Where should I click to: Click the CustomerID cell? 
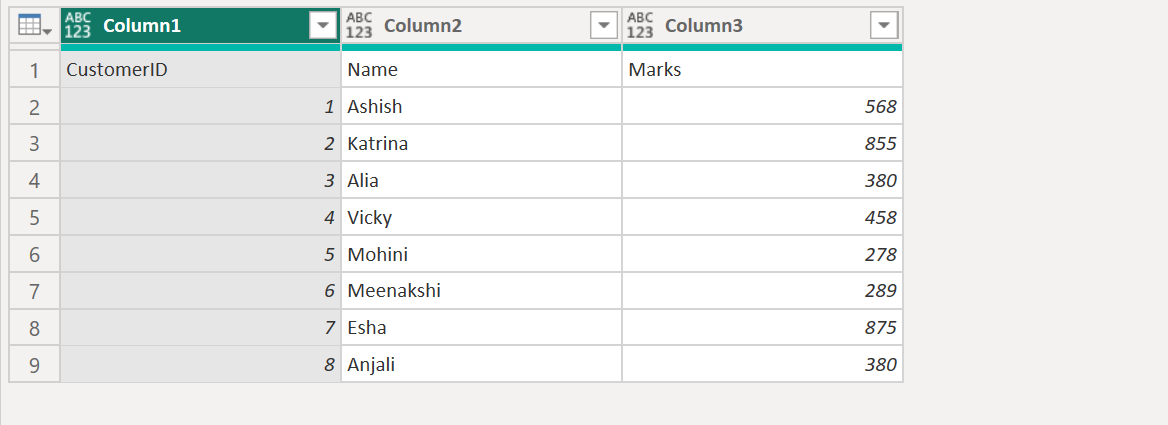(x=200, y=70)
